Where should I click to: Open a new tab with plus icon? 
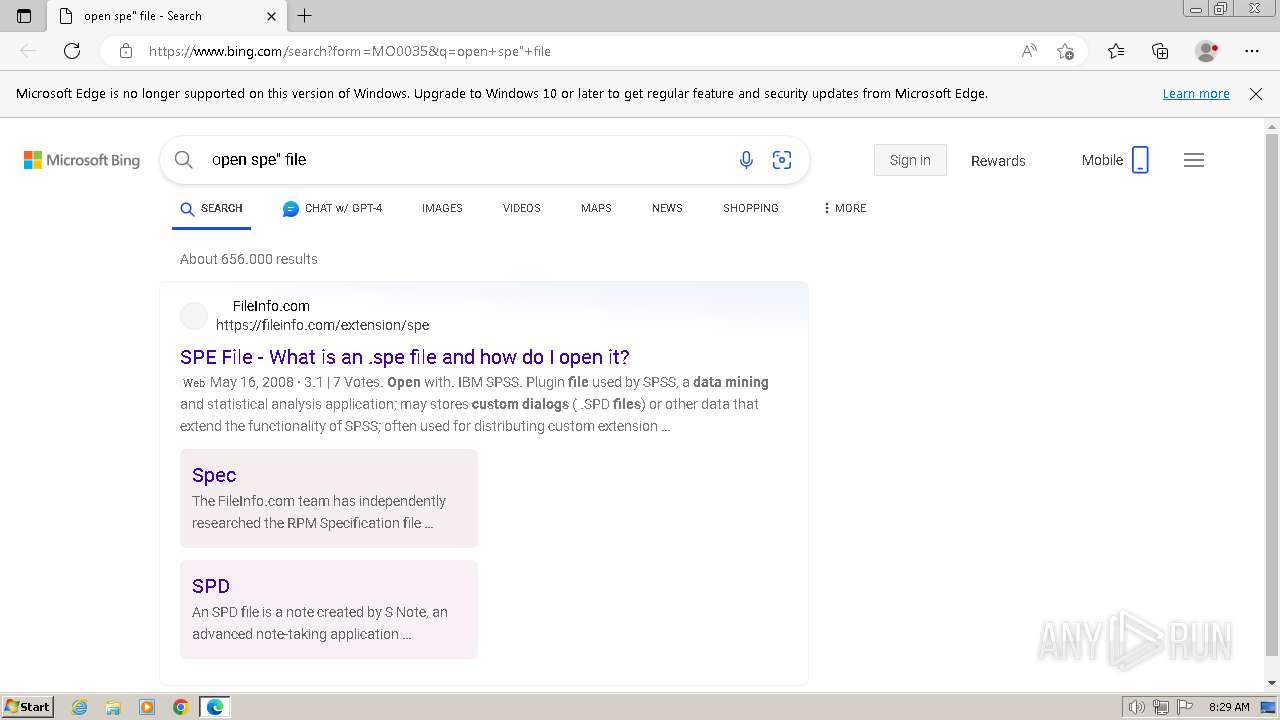pyautogui.click(x=305, y=16)
